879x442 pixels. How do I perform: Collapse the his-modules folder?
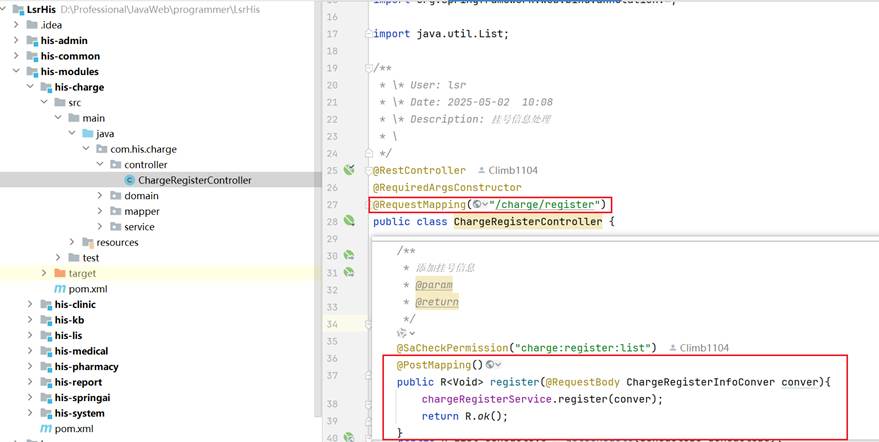pos(16,71)
